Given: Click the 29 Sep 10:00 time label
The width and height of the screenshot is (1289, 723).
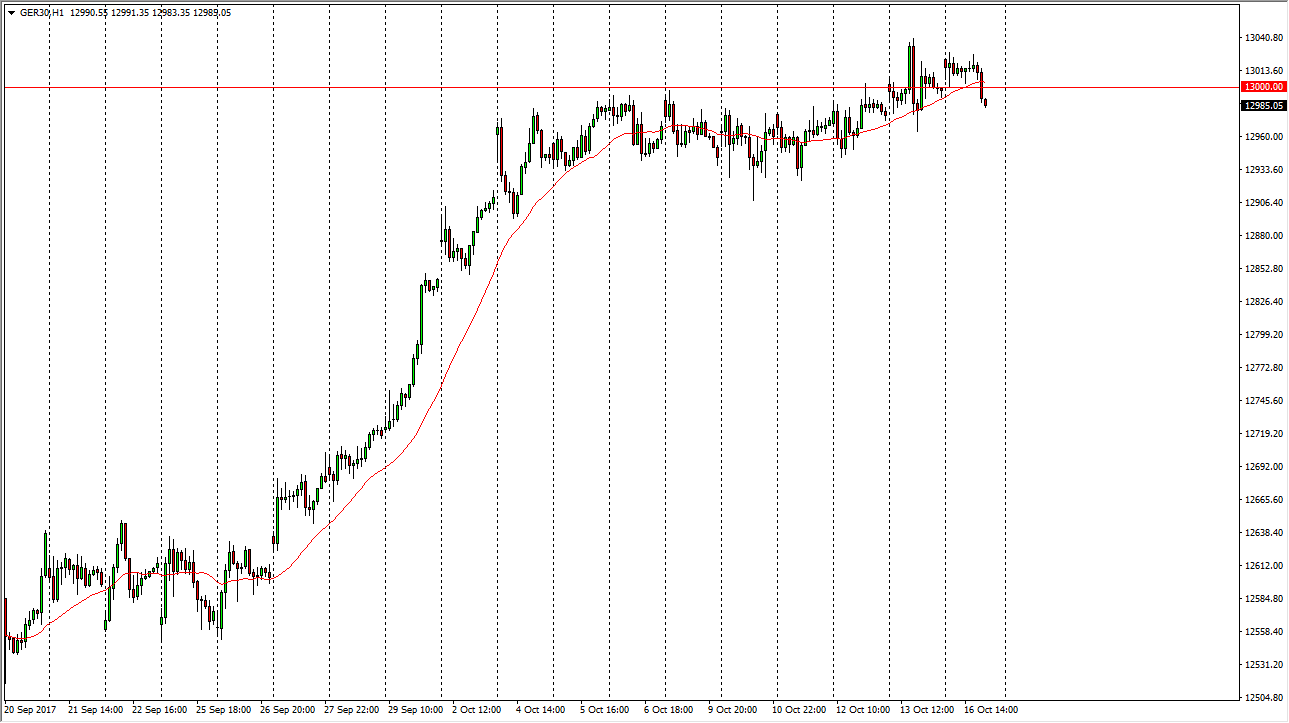Looking at the screenshot, I should [417, 710].
